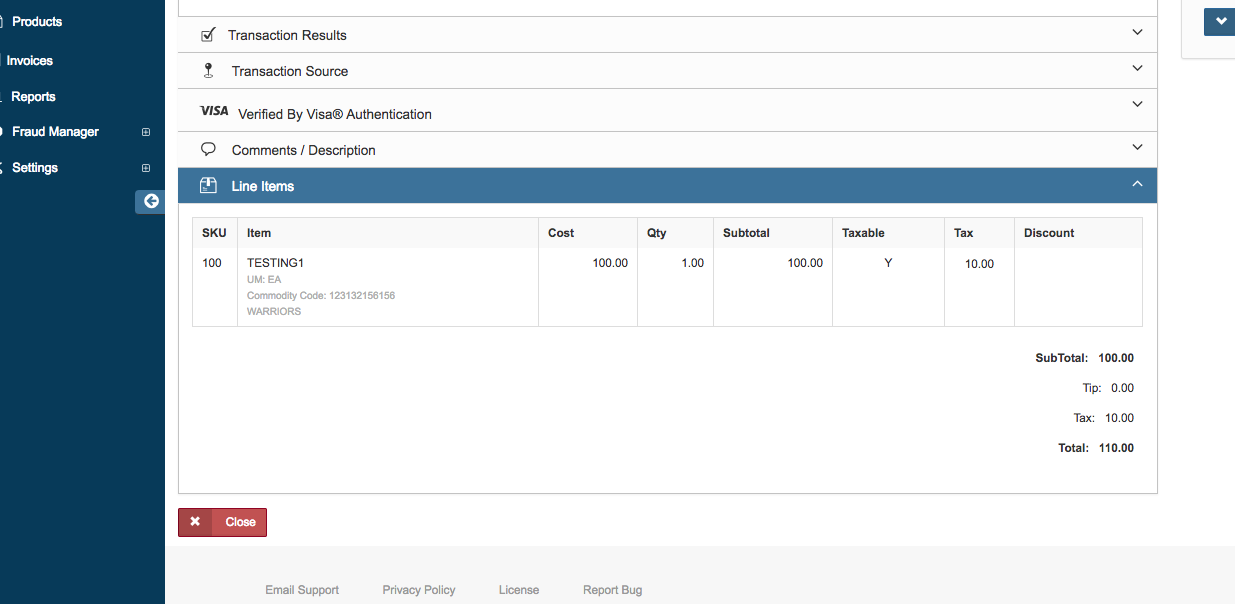The image size is (1235, 604).
Task: Click the Comments speech bubble icon
Action: pos(208,149)
